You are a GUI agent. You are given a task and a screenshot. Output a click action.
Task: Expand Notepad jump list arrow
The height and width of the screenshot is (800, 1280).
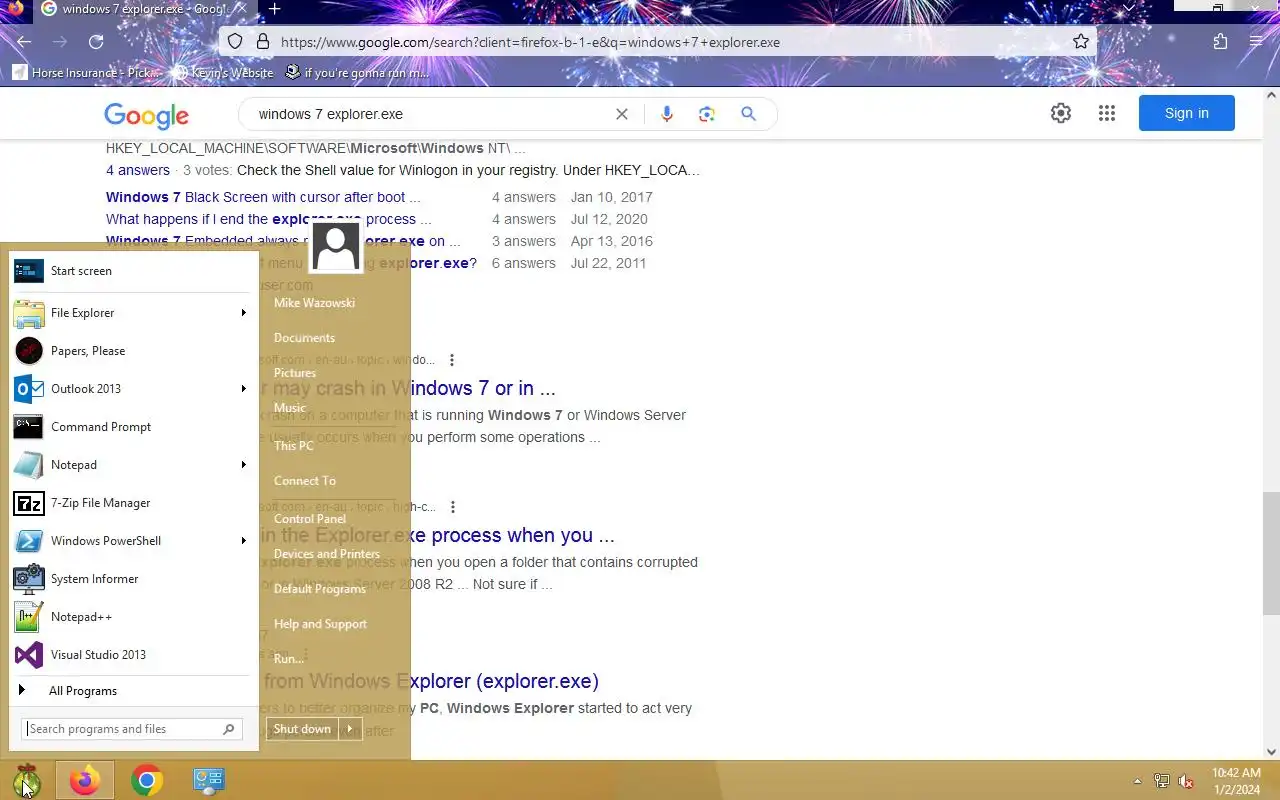[243, 465]
